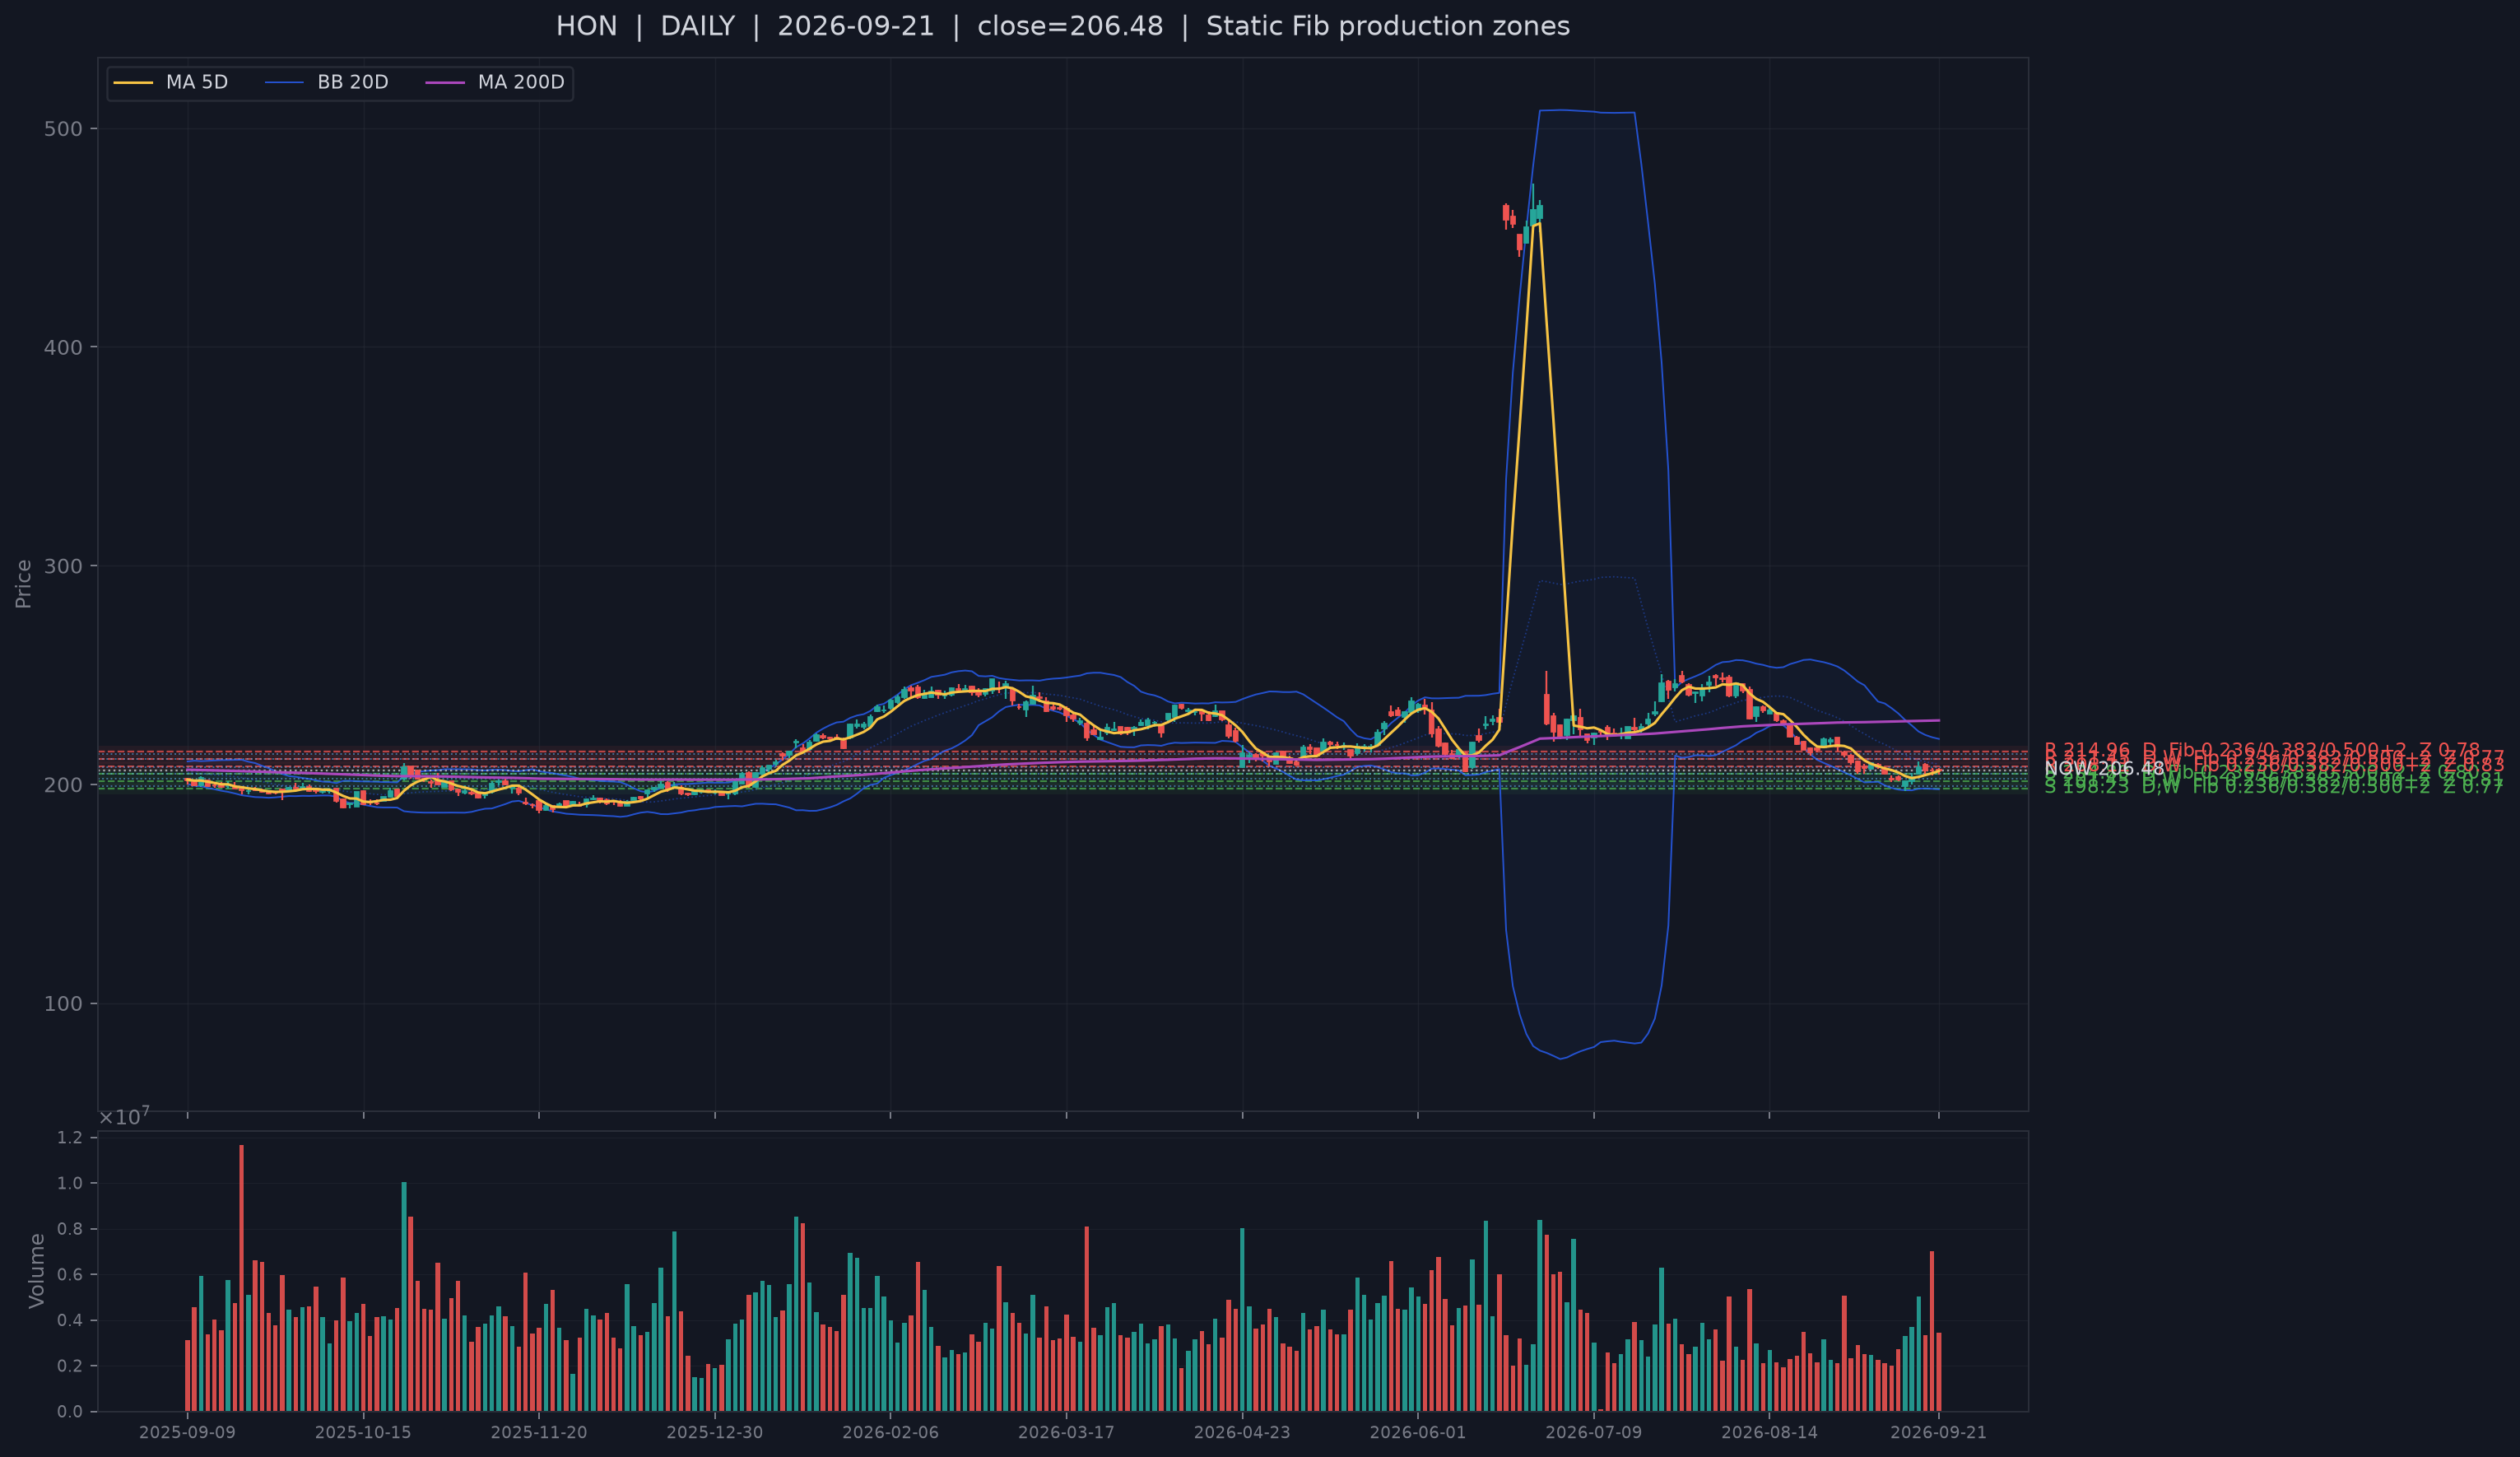The width and height of the screenshot is (2520, 1457).
Task: Click the 2026-02-06 date label
Action: pos(891,1433)
